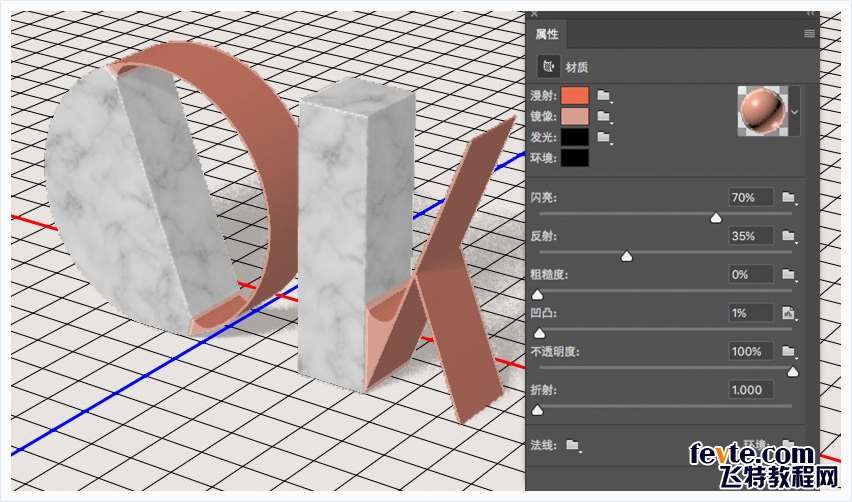The image size is (852, 502).
Task: Click the 折射 refraction value field
Action: click(751, 390)
